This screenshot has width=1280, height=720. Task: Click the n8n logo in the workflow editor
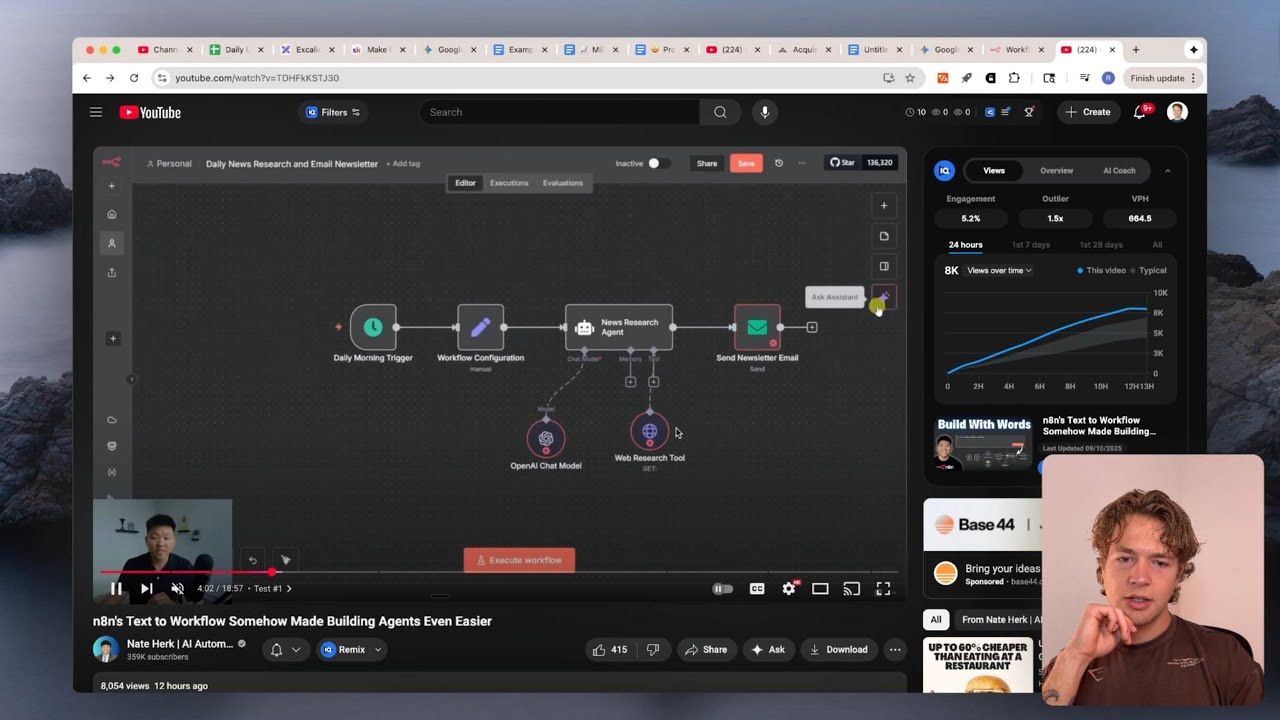coord(111,163)
